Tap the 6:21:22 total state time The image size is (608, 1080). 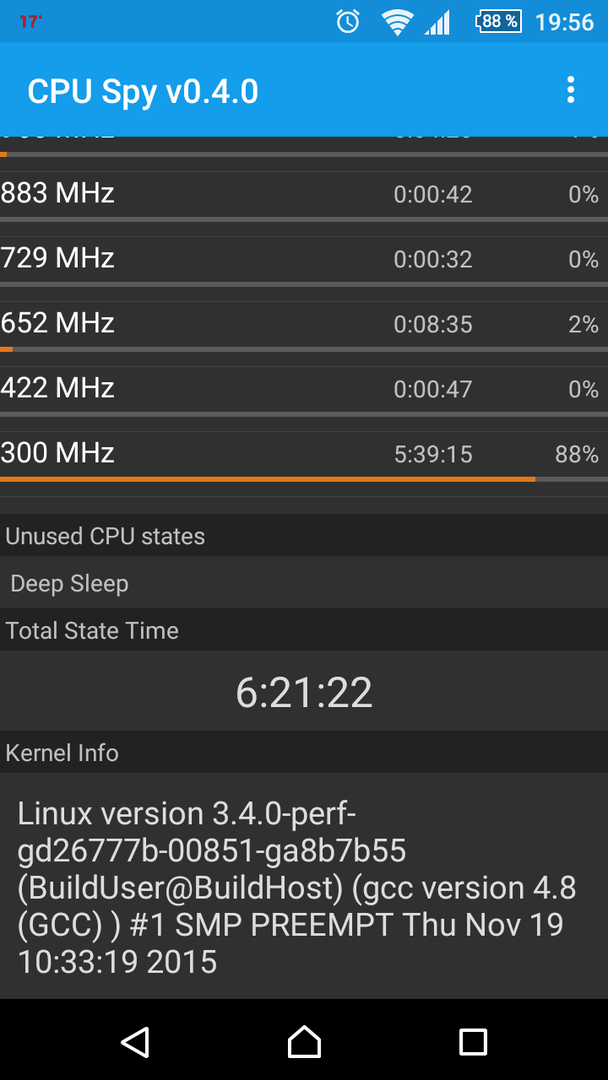pyautogui.click(x=304, y=692)
